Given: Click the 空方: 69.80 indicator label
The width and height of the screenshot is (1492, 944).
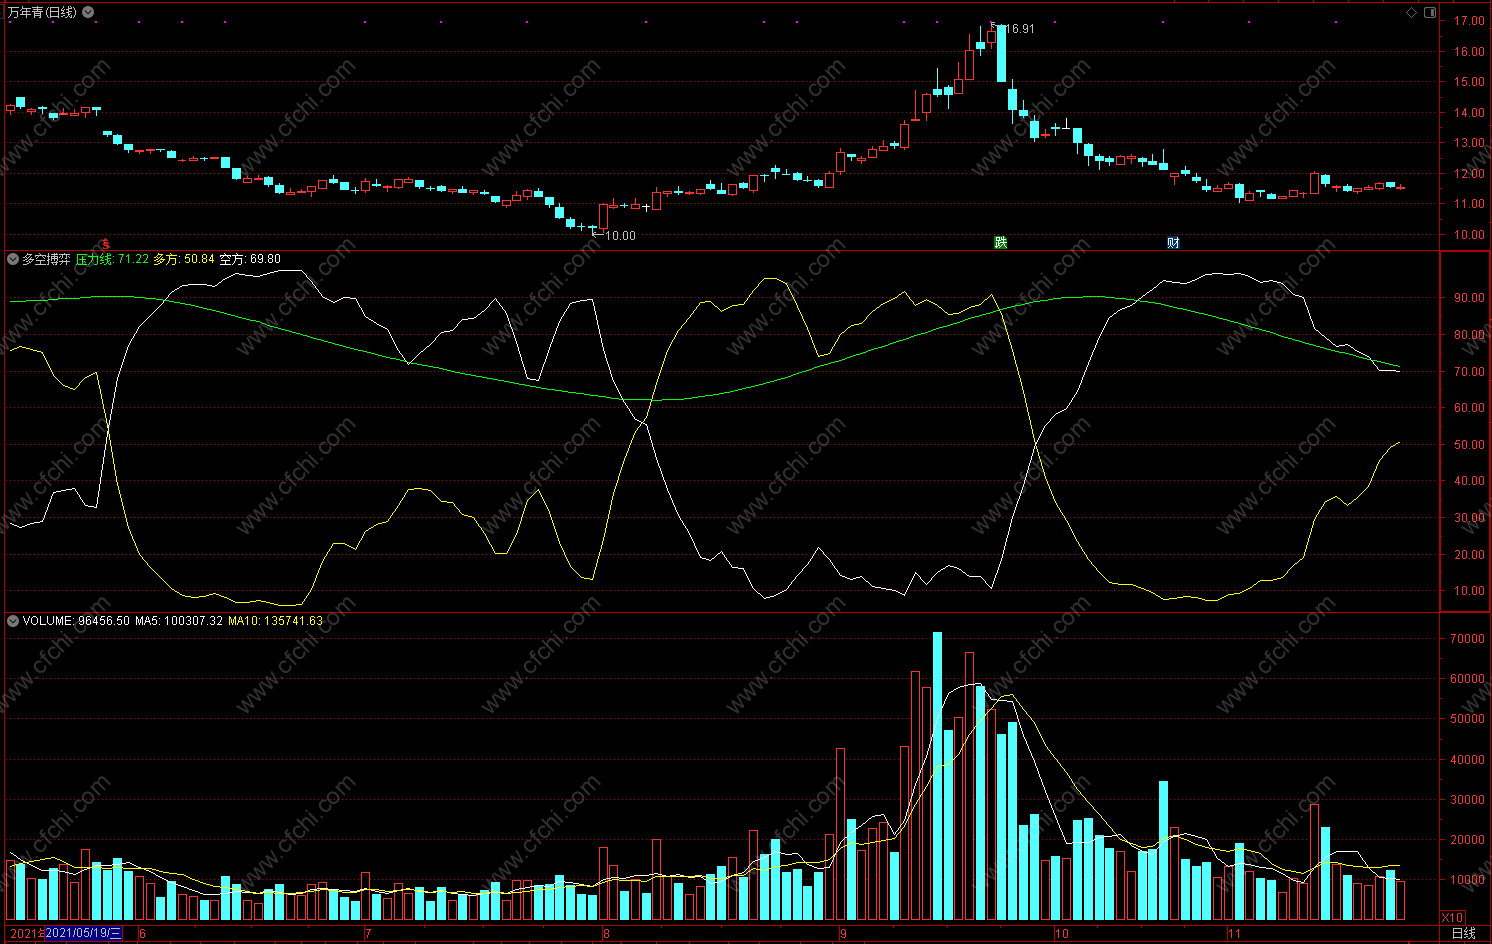Looking at the screenshot, I should (x=250, y=259).
